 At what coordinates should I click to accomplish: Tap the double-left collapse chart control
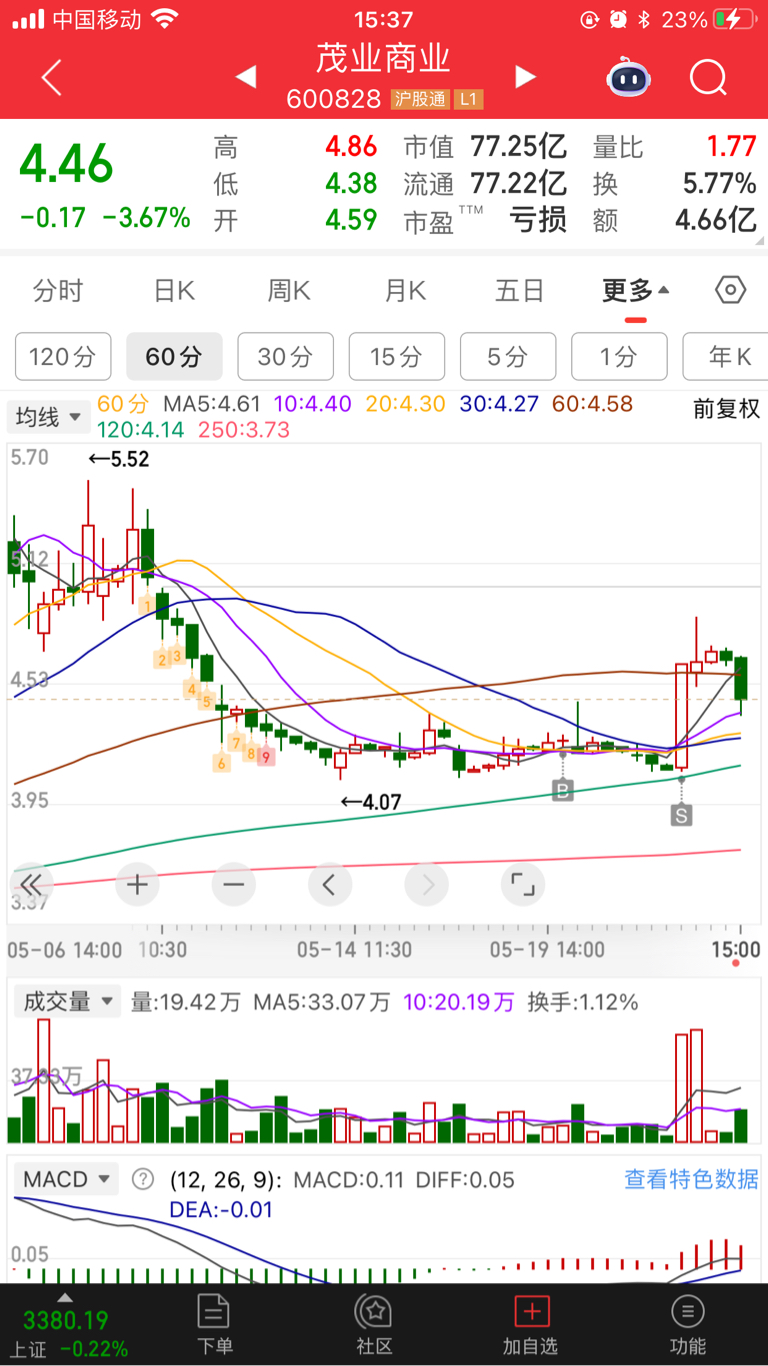[x=30, y=884]
